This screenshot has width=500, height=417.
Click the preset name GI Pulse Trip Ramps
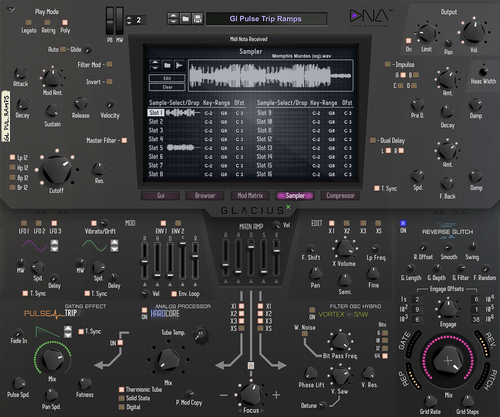tap(265, 19)
